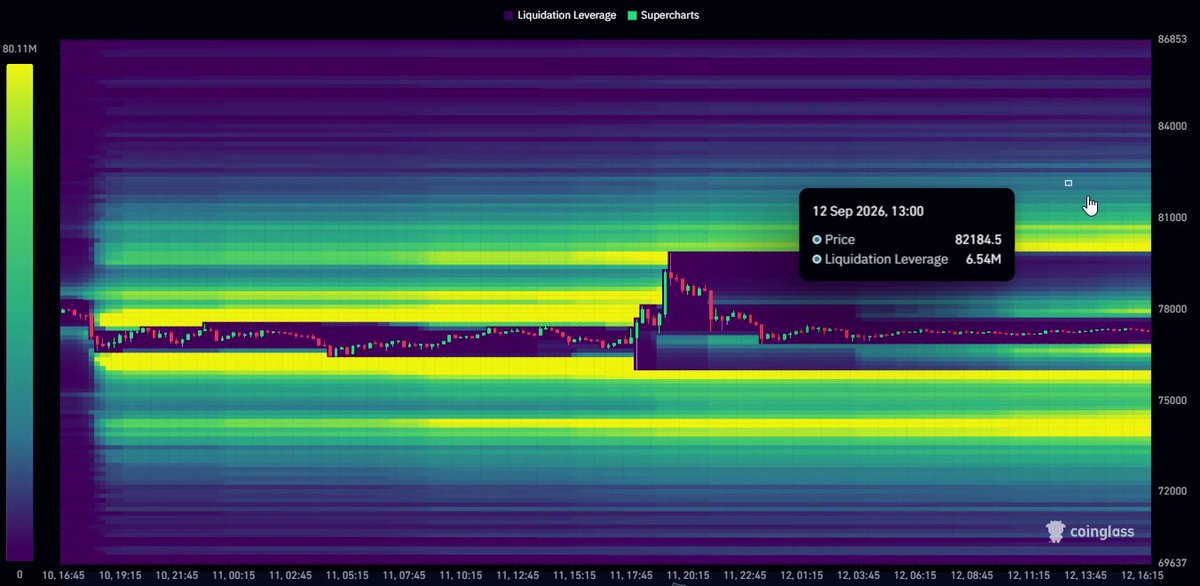Click the time axis label 11, 22:45

click(746, 577)
